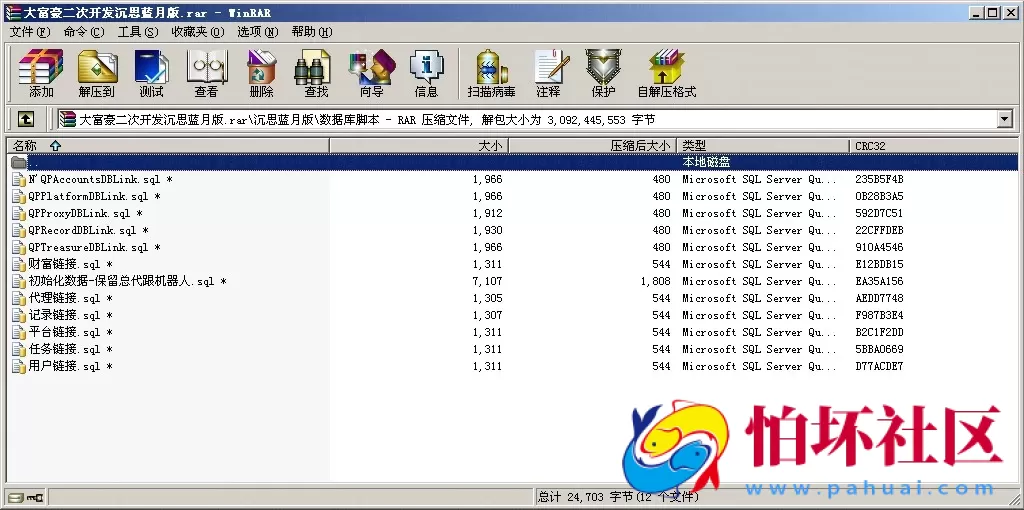Sort by 大小 column header
Screen dimensions: 1024x510
tap(419, 146)
